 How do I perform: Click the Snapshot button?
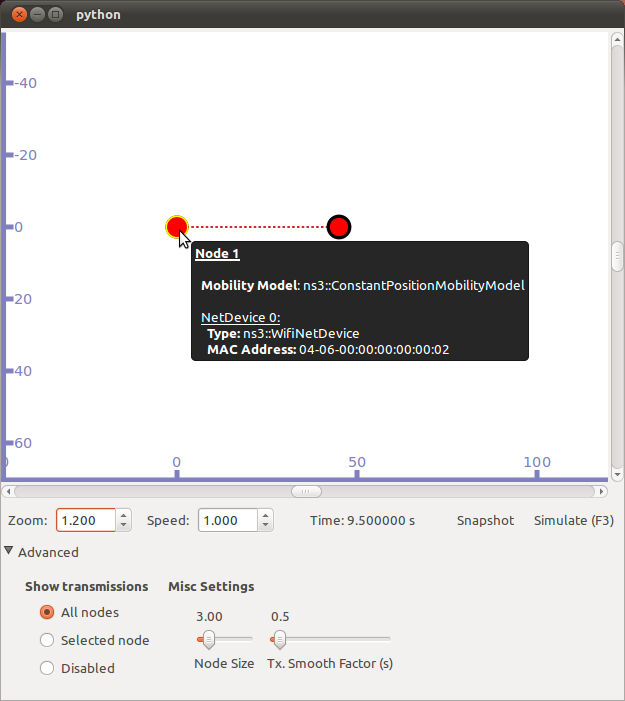[485, 520]
